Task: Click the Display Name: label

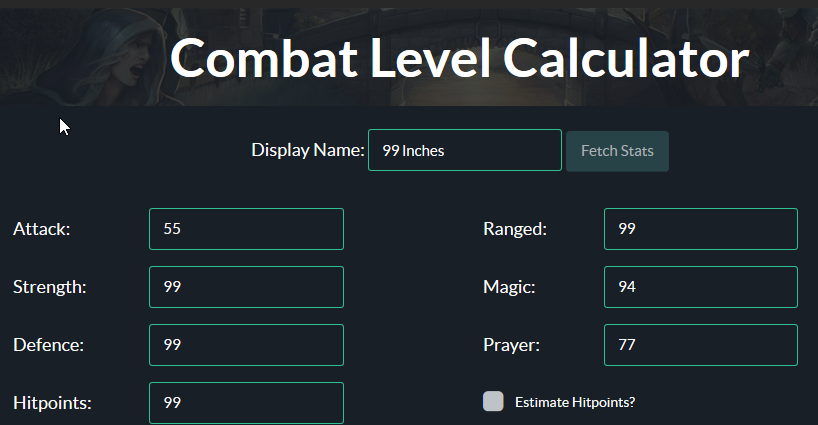Action: 308,150
